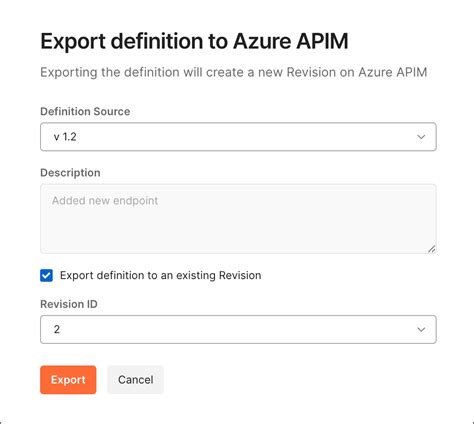
Task: Click 'Azure APIM' in the subtitle text
Action: [x=393, y=72]
